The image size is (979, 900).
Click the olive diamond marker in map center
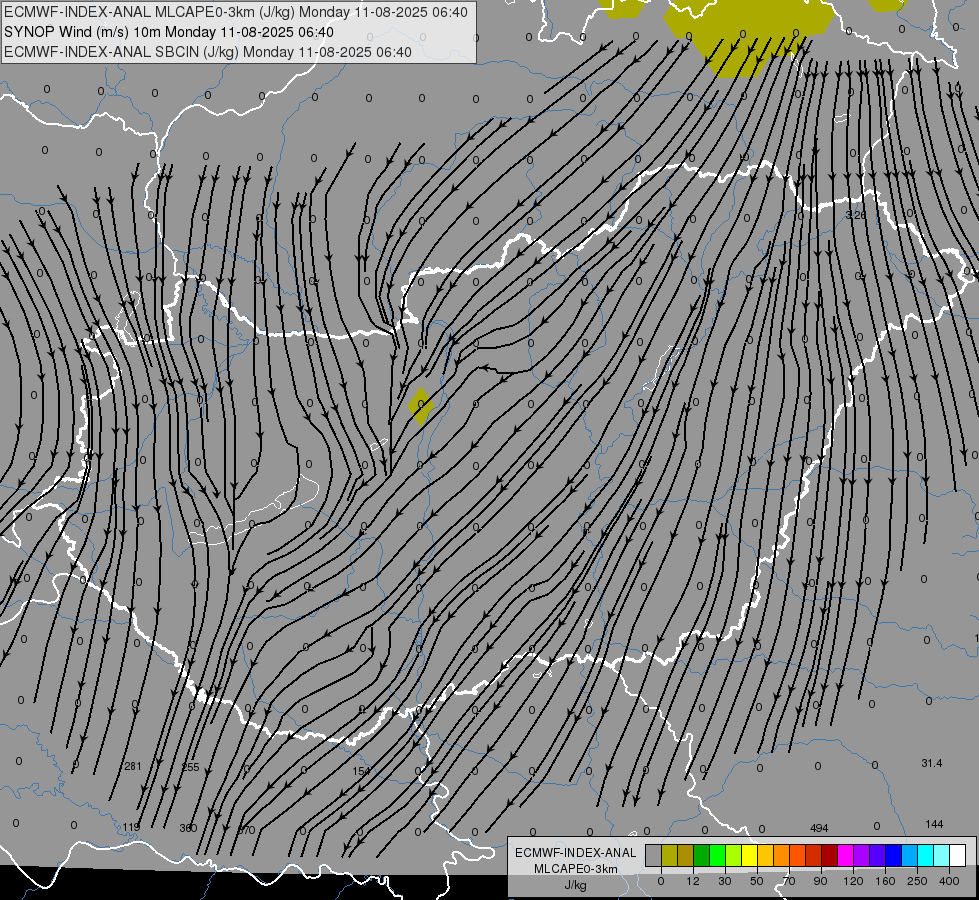[x=421, y=406]
